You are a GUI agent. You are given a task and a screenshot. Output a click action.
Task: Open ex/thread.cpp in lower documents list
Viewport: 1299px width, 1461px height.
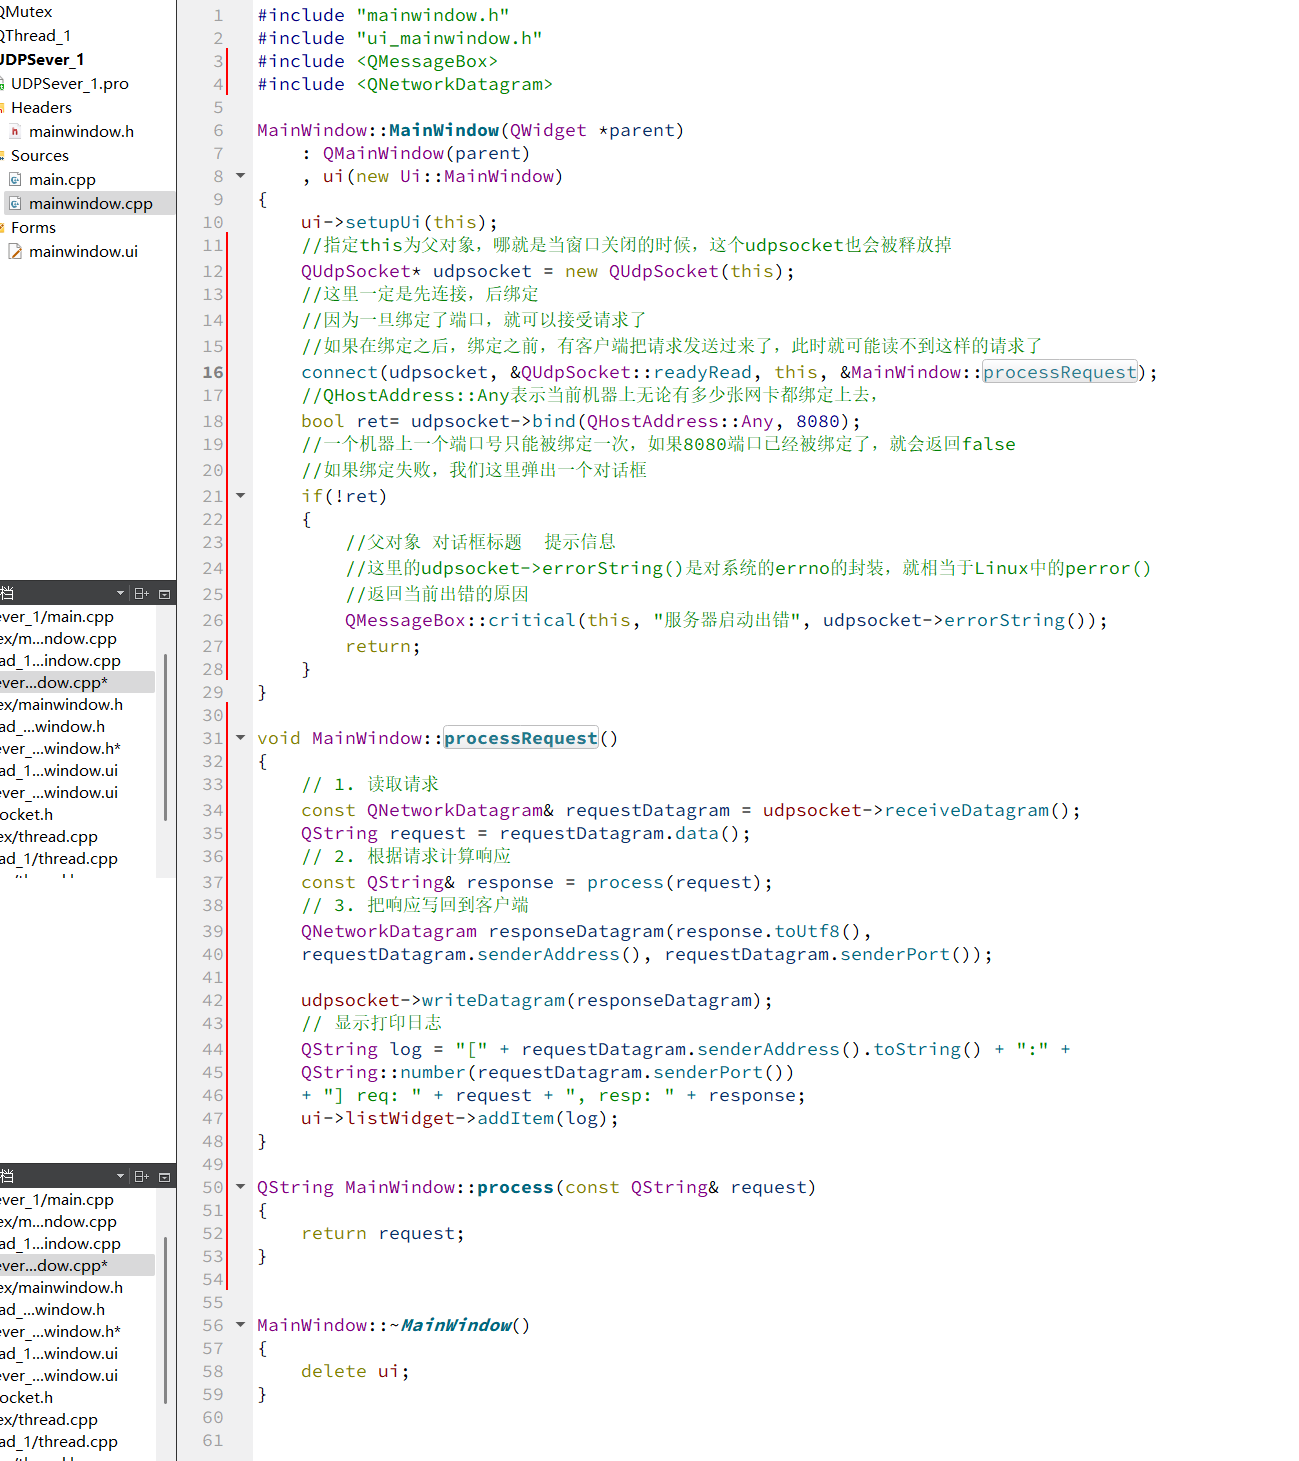pos(49,1420)
